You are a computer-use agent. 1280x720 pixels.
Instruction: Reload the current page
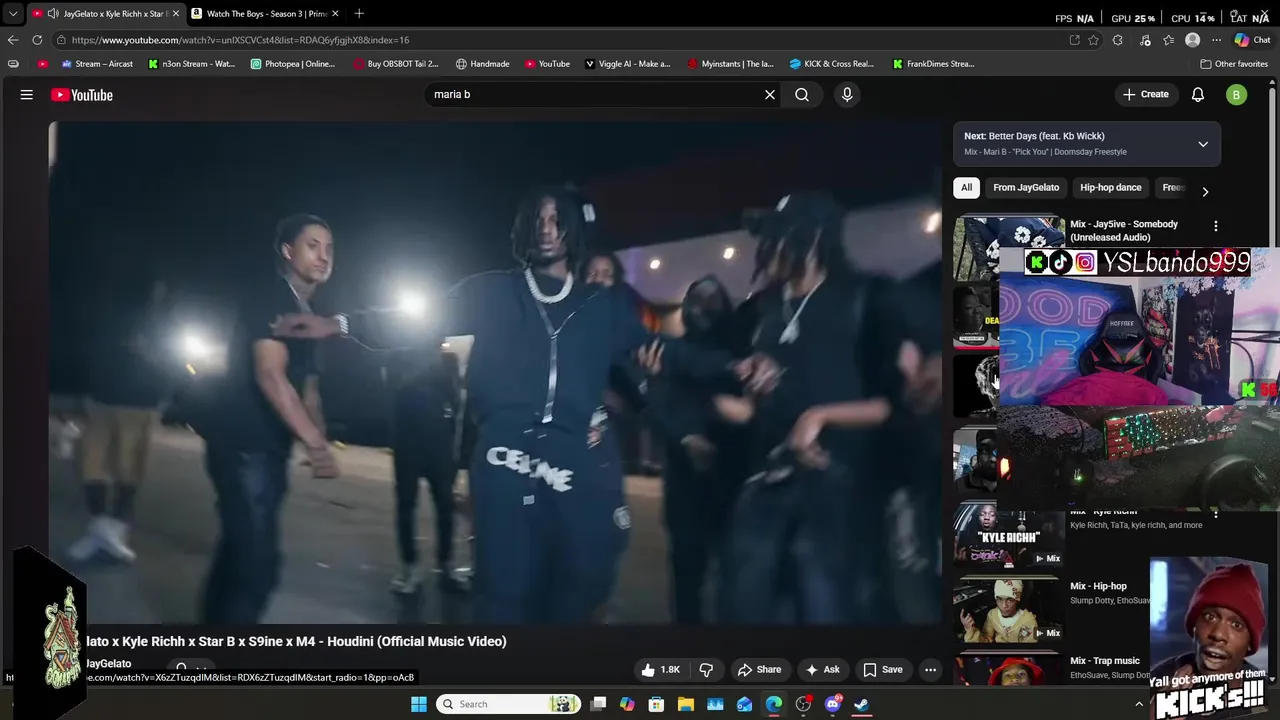37,40
